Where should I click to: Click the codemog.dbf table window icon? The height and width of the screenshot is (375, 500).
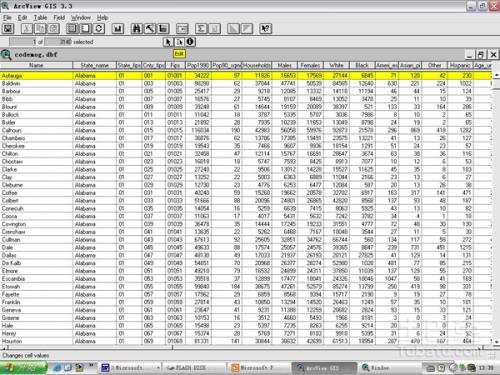click(6, 54)
